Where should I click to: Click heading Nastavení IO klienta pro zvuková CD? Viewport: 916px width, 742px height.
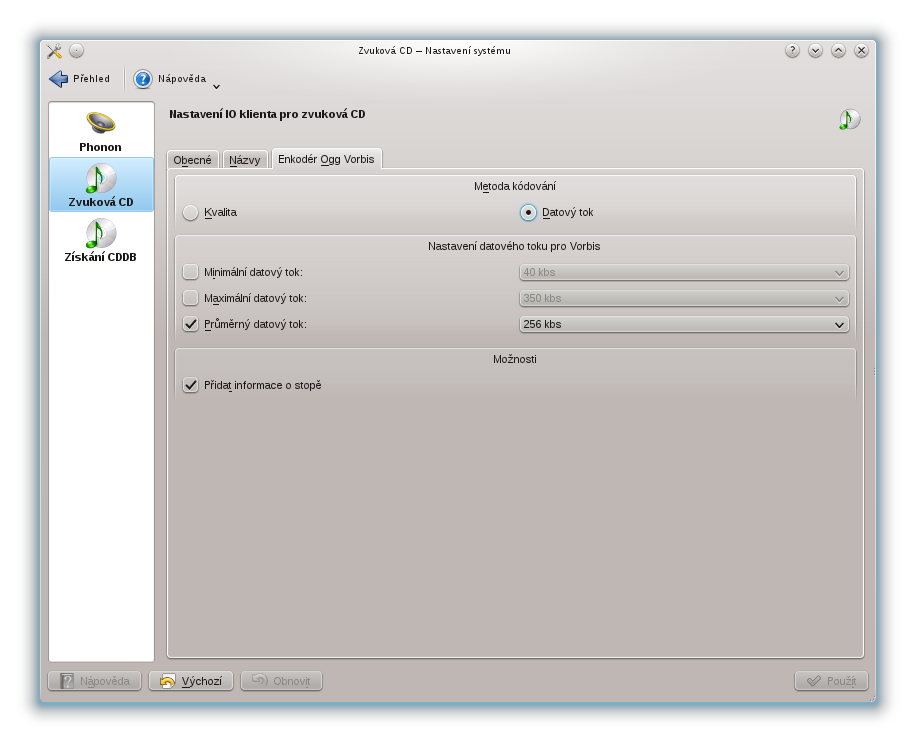(267, 115)
